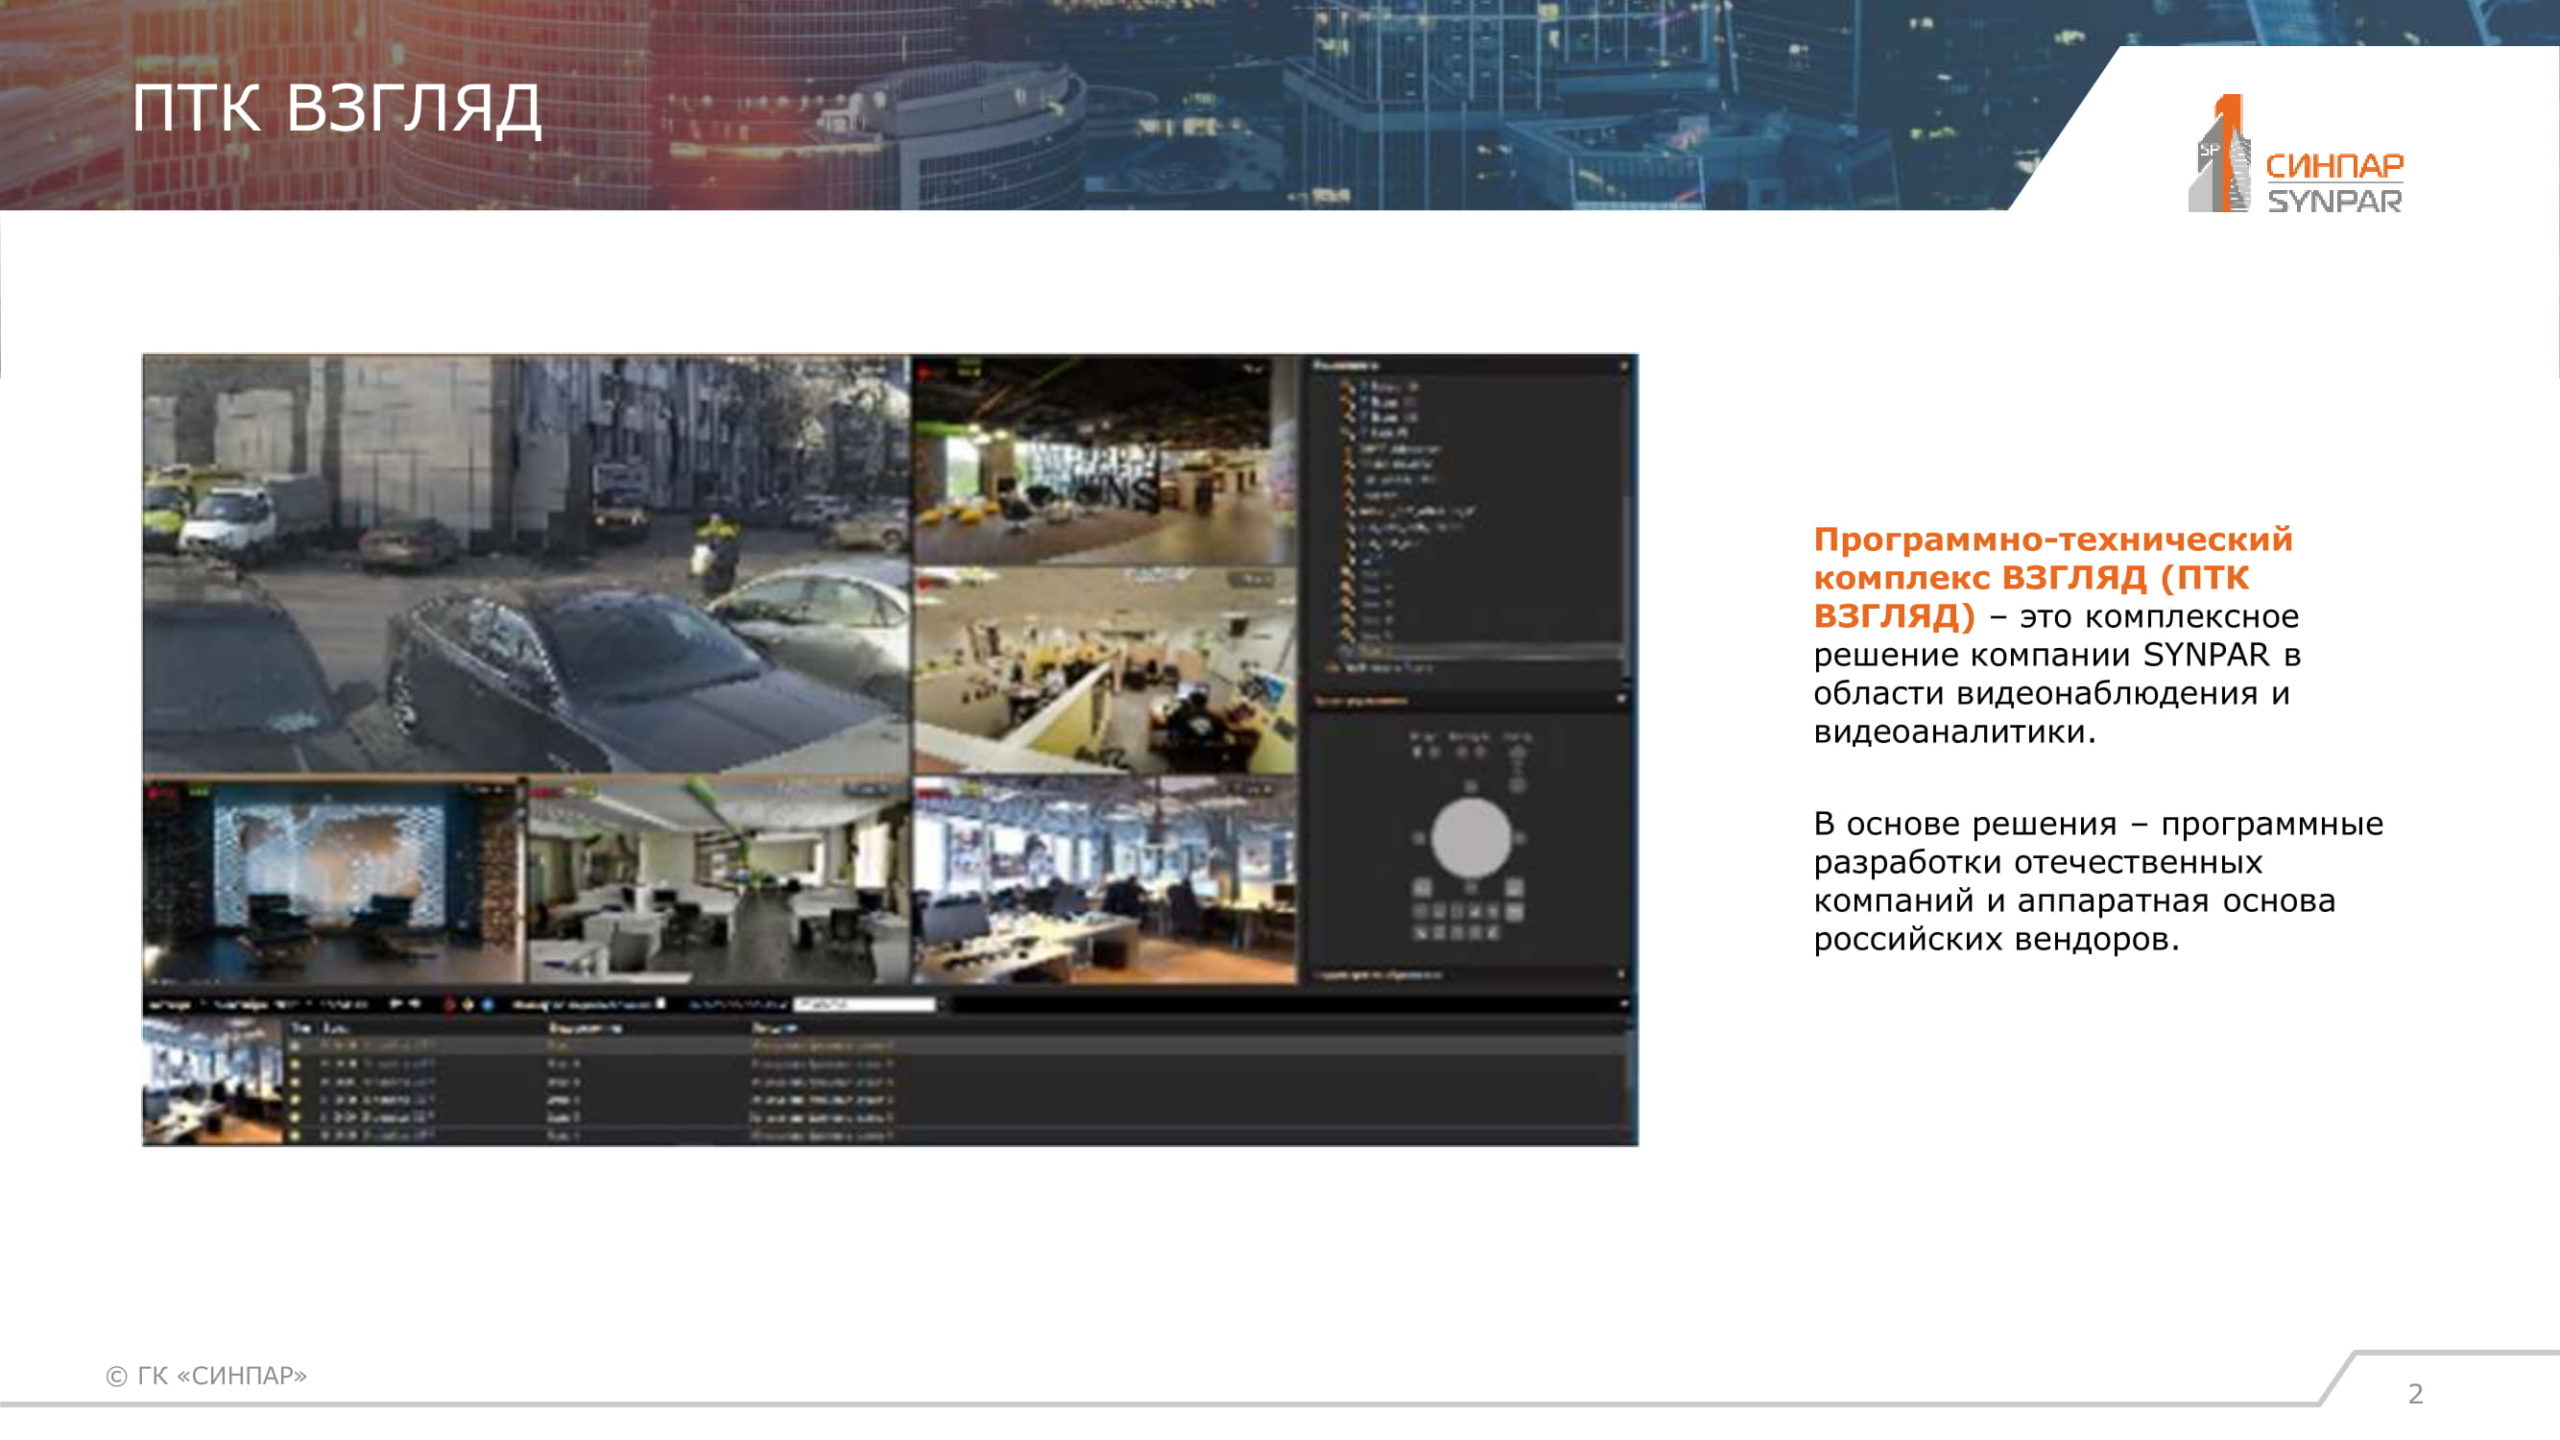Open the event snapshot thumbnail at bottom left
Screen dimensions: 2560x1440
pos(213,1082)
